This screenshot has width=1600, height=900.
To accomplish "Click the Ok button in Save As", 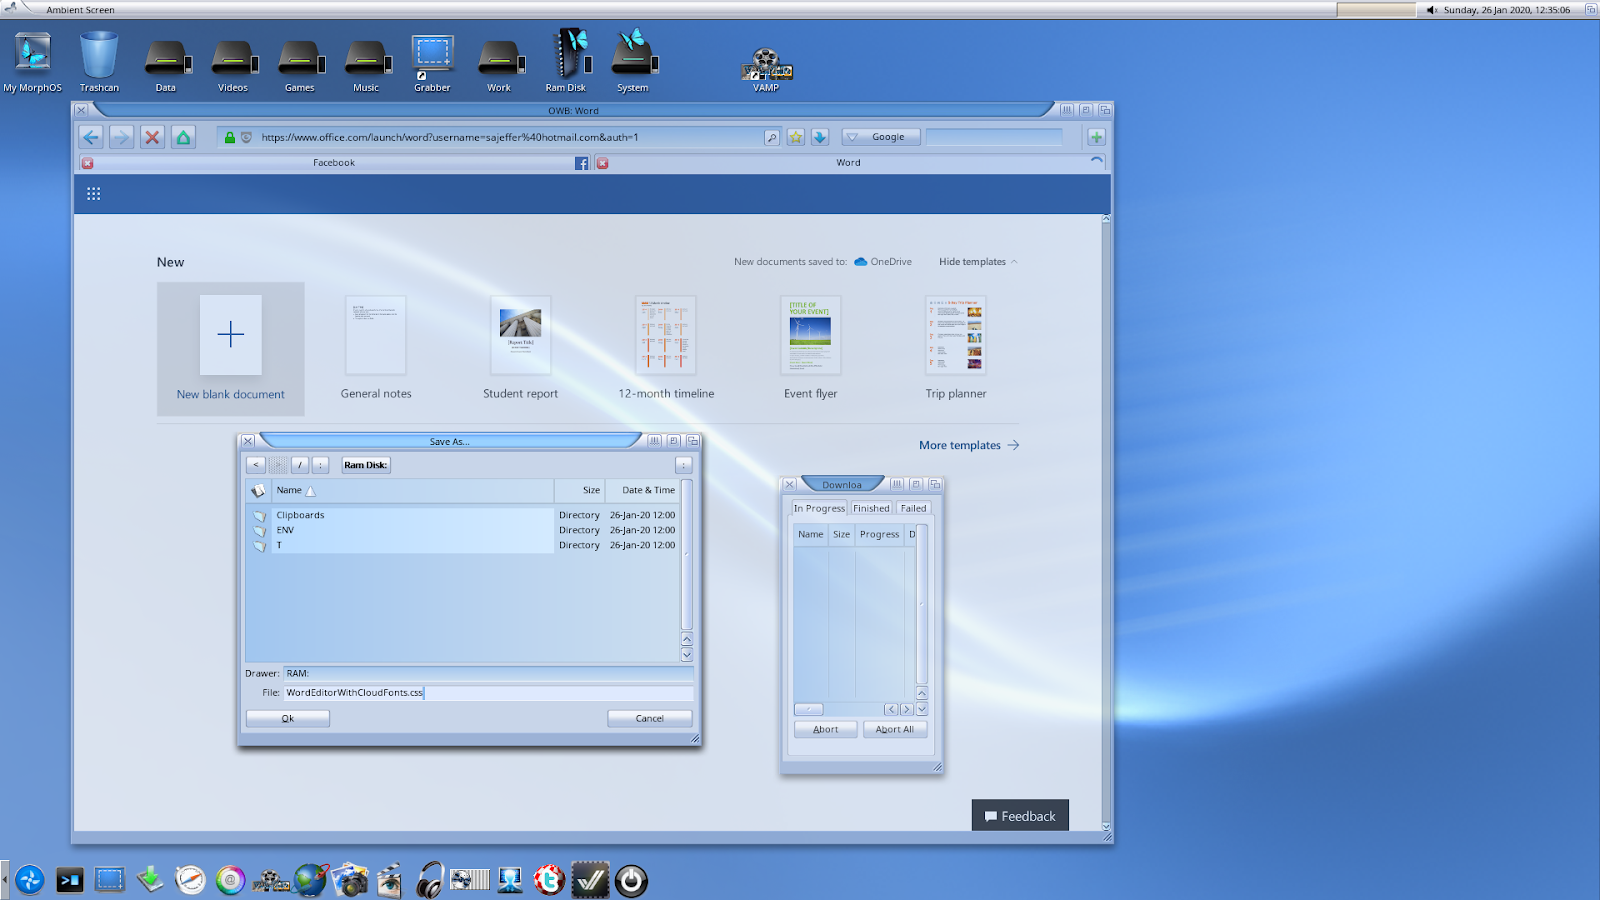I will 288,718.
